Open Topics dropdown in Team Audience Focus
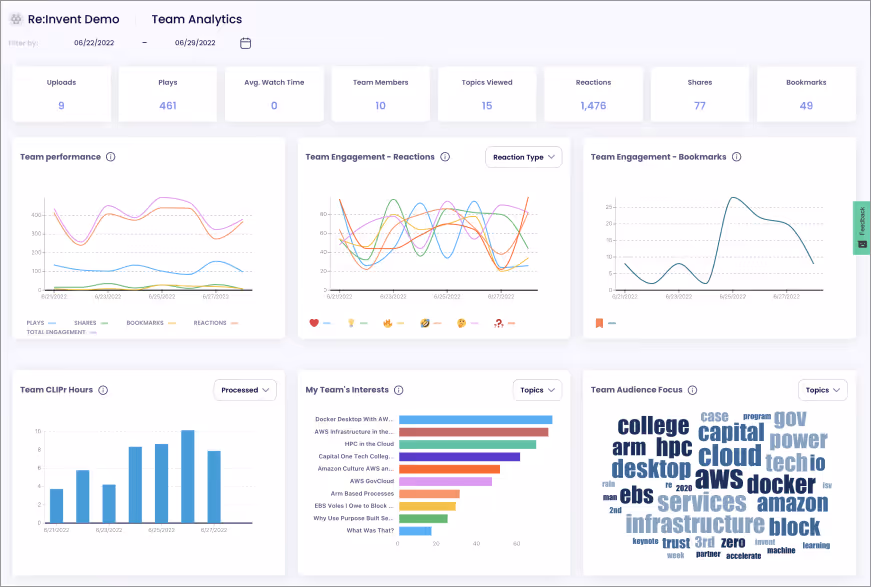The image size is (871, 587). pos(823,390)
